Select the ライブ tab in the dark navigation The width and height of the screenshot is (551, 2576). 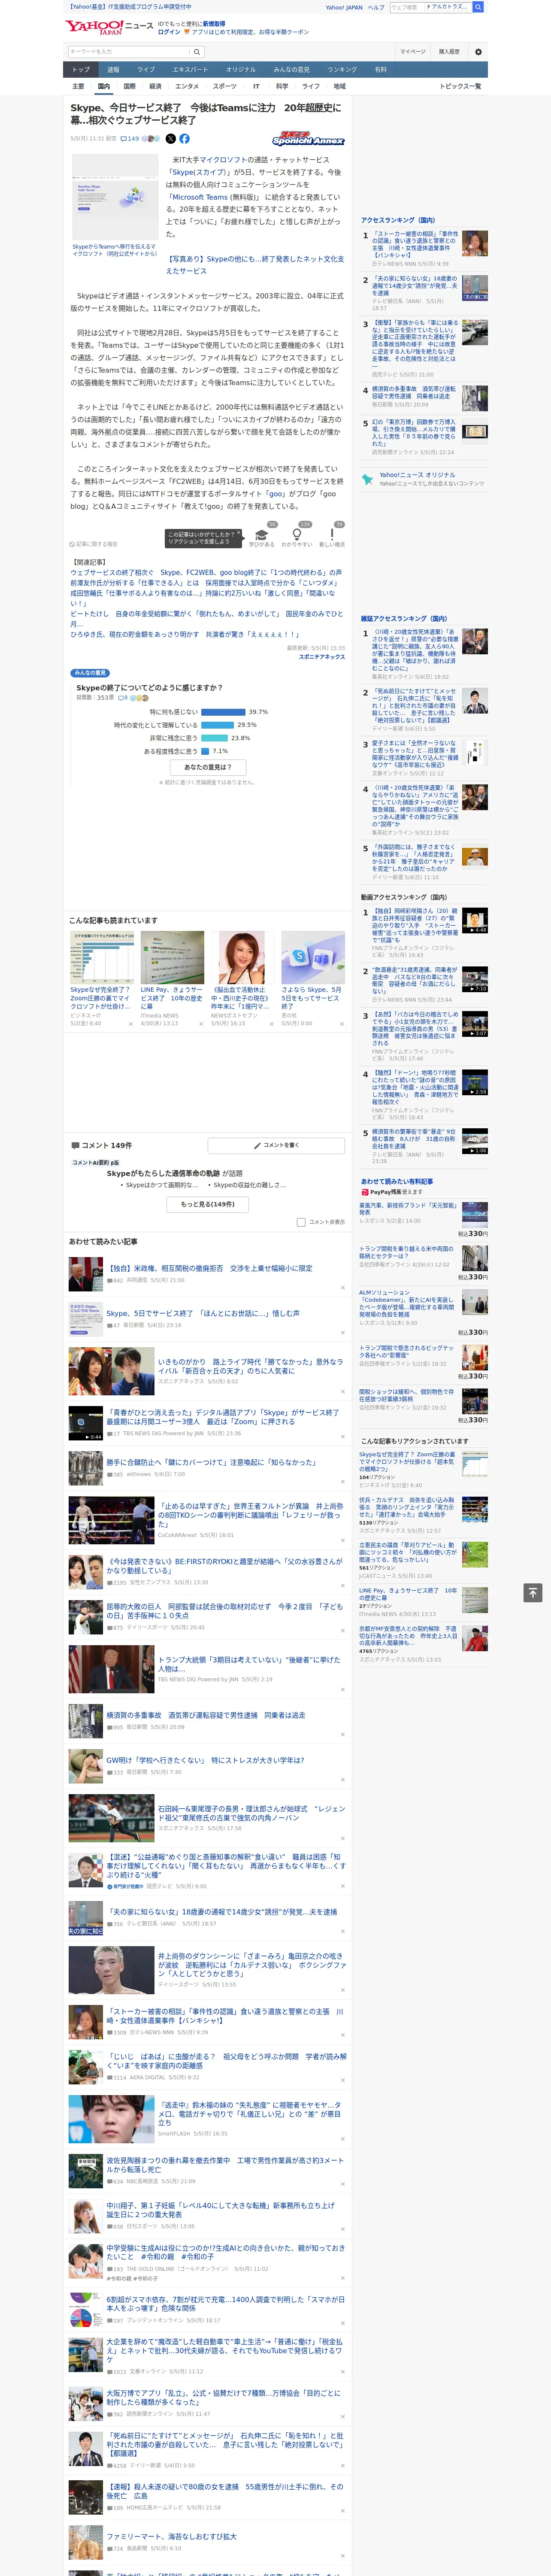[146, 70]
